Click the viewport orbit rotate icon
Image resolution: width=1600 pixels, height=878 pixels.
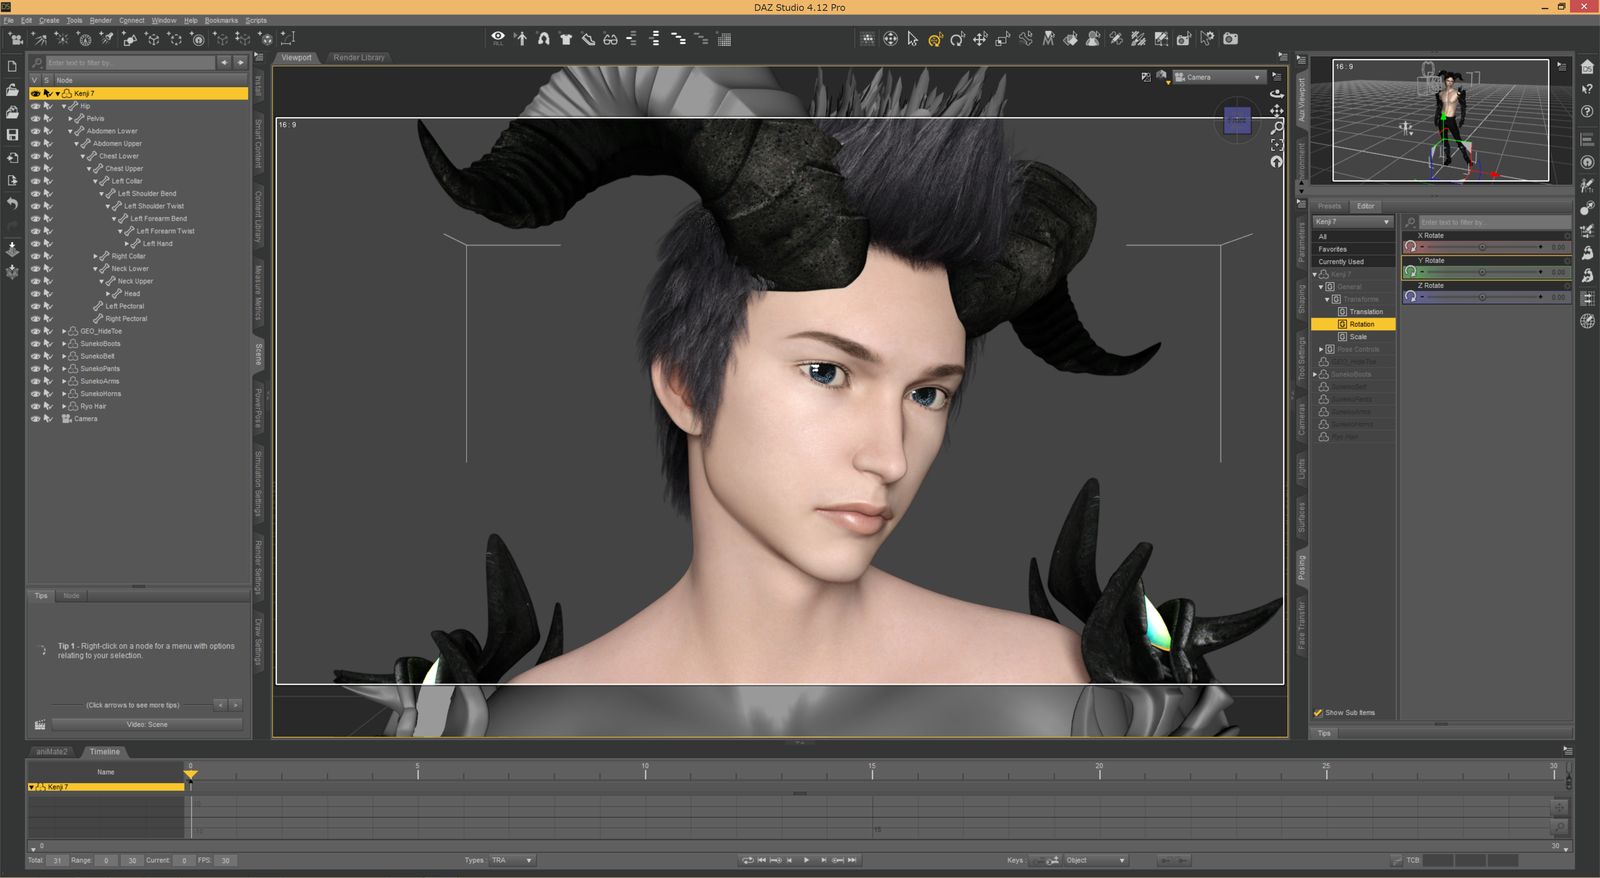[x=1277, y=93]
